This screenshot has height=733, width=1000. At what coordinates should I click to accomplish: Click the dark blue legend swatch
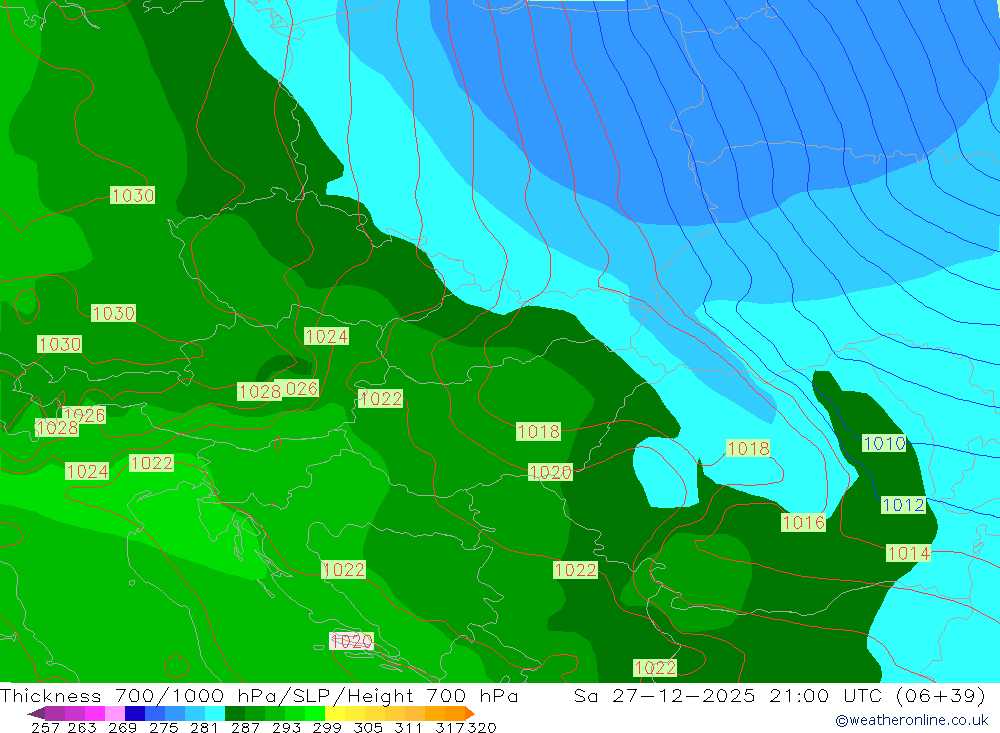click(x=135, y=713)
